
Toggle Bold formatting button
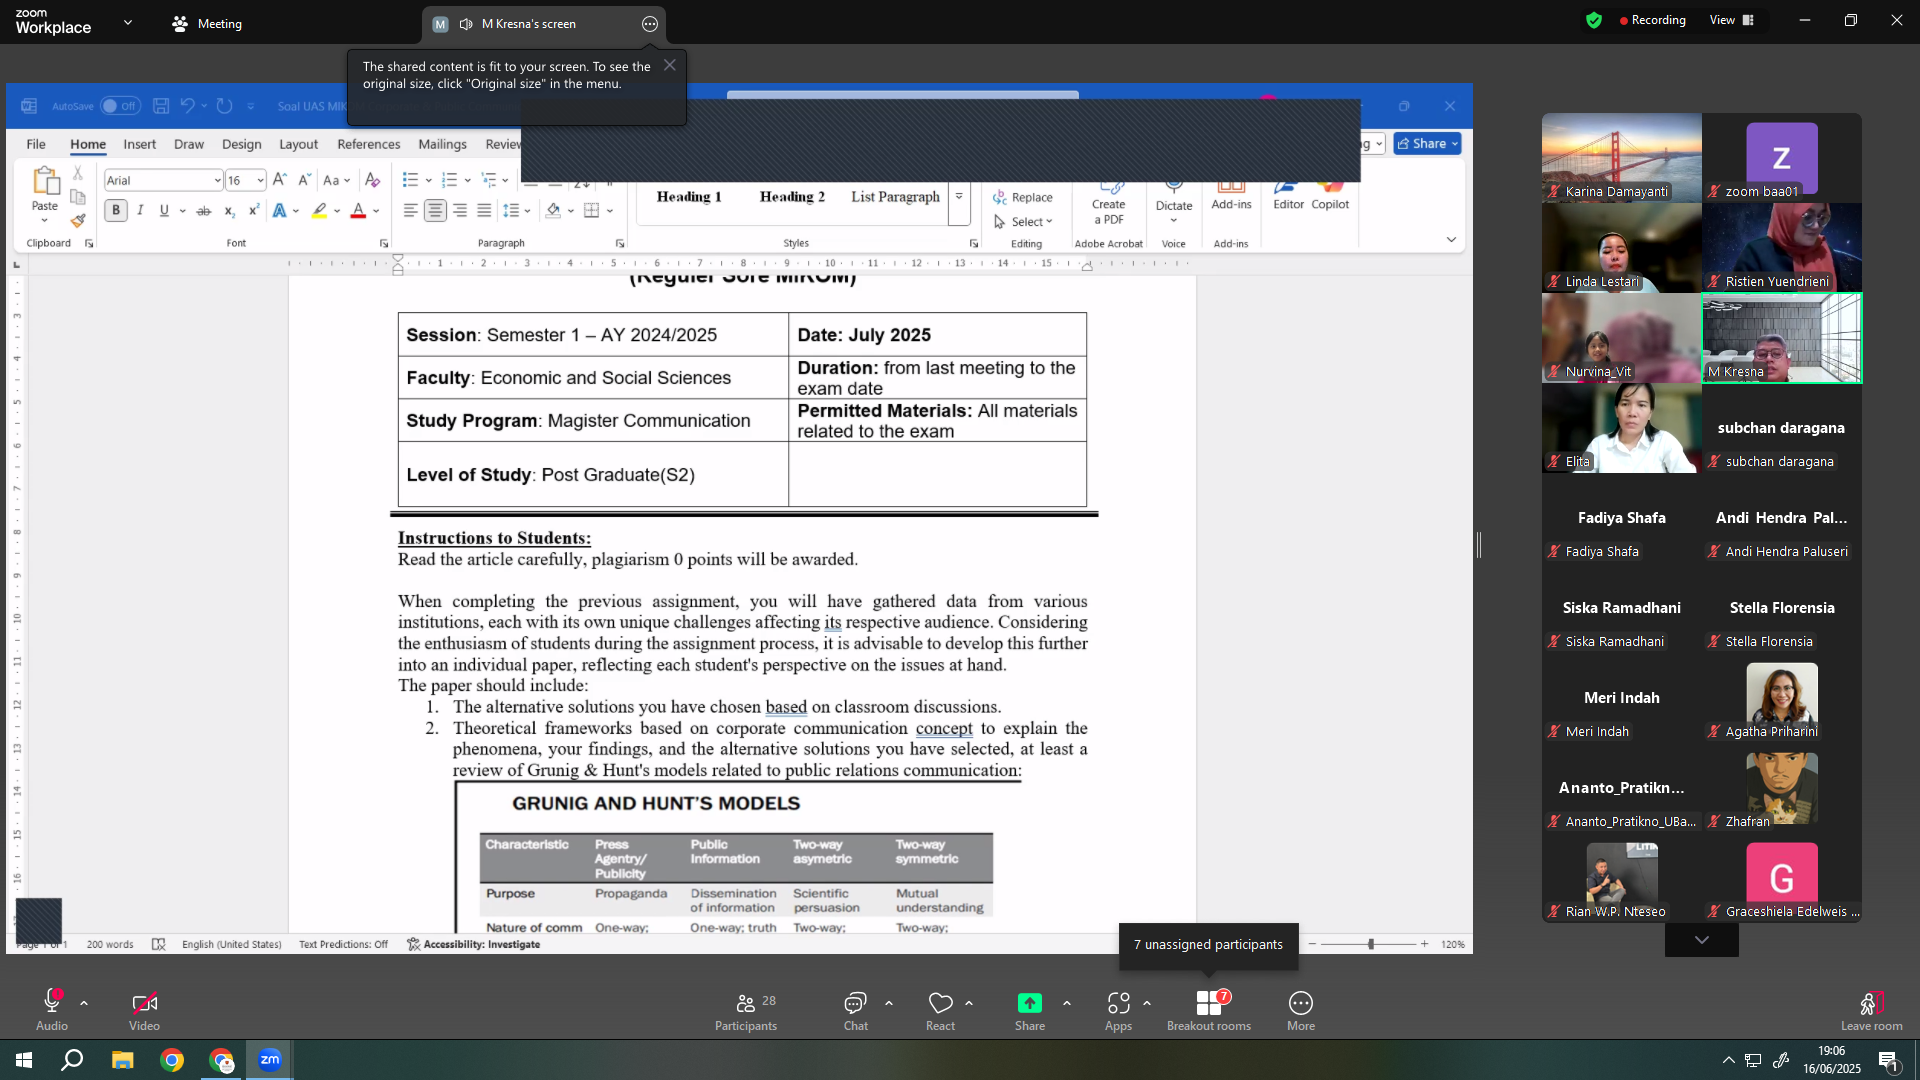click(x=116, y=211)
